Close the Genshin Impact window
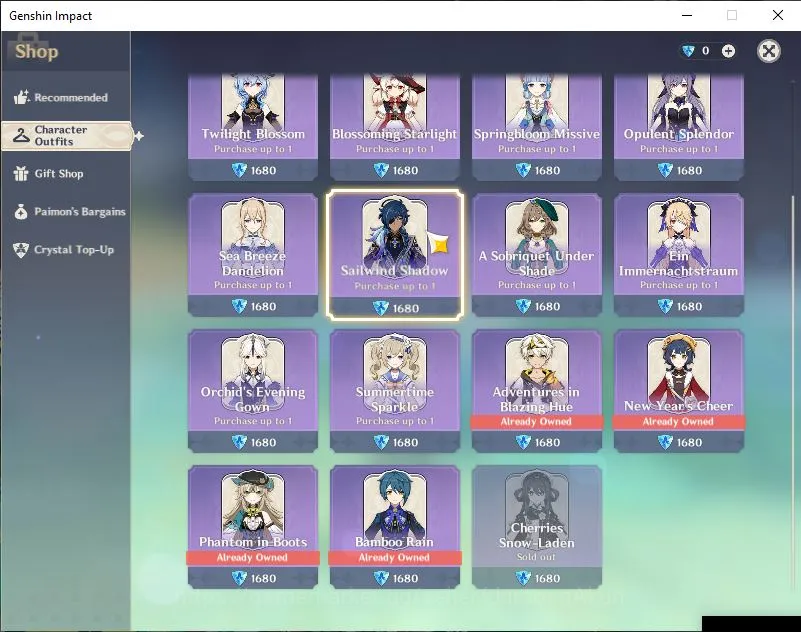Image resolution: width=801 pixels, height=632 pixels. 778,15
